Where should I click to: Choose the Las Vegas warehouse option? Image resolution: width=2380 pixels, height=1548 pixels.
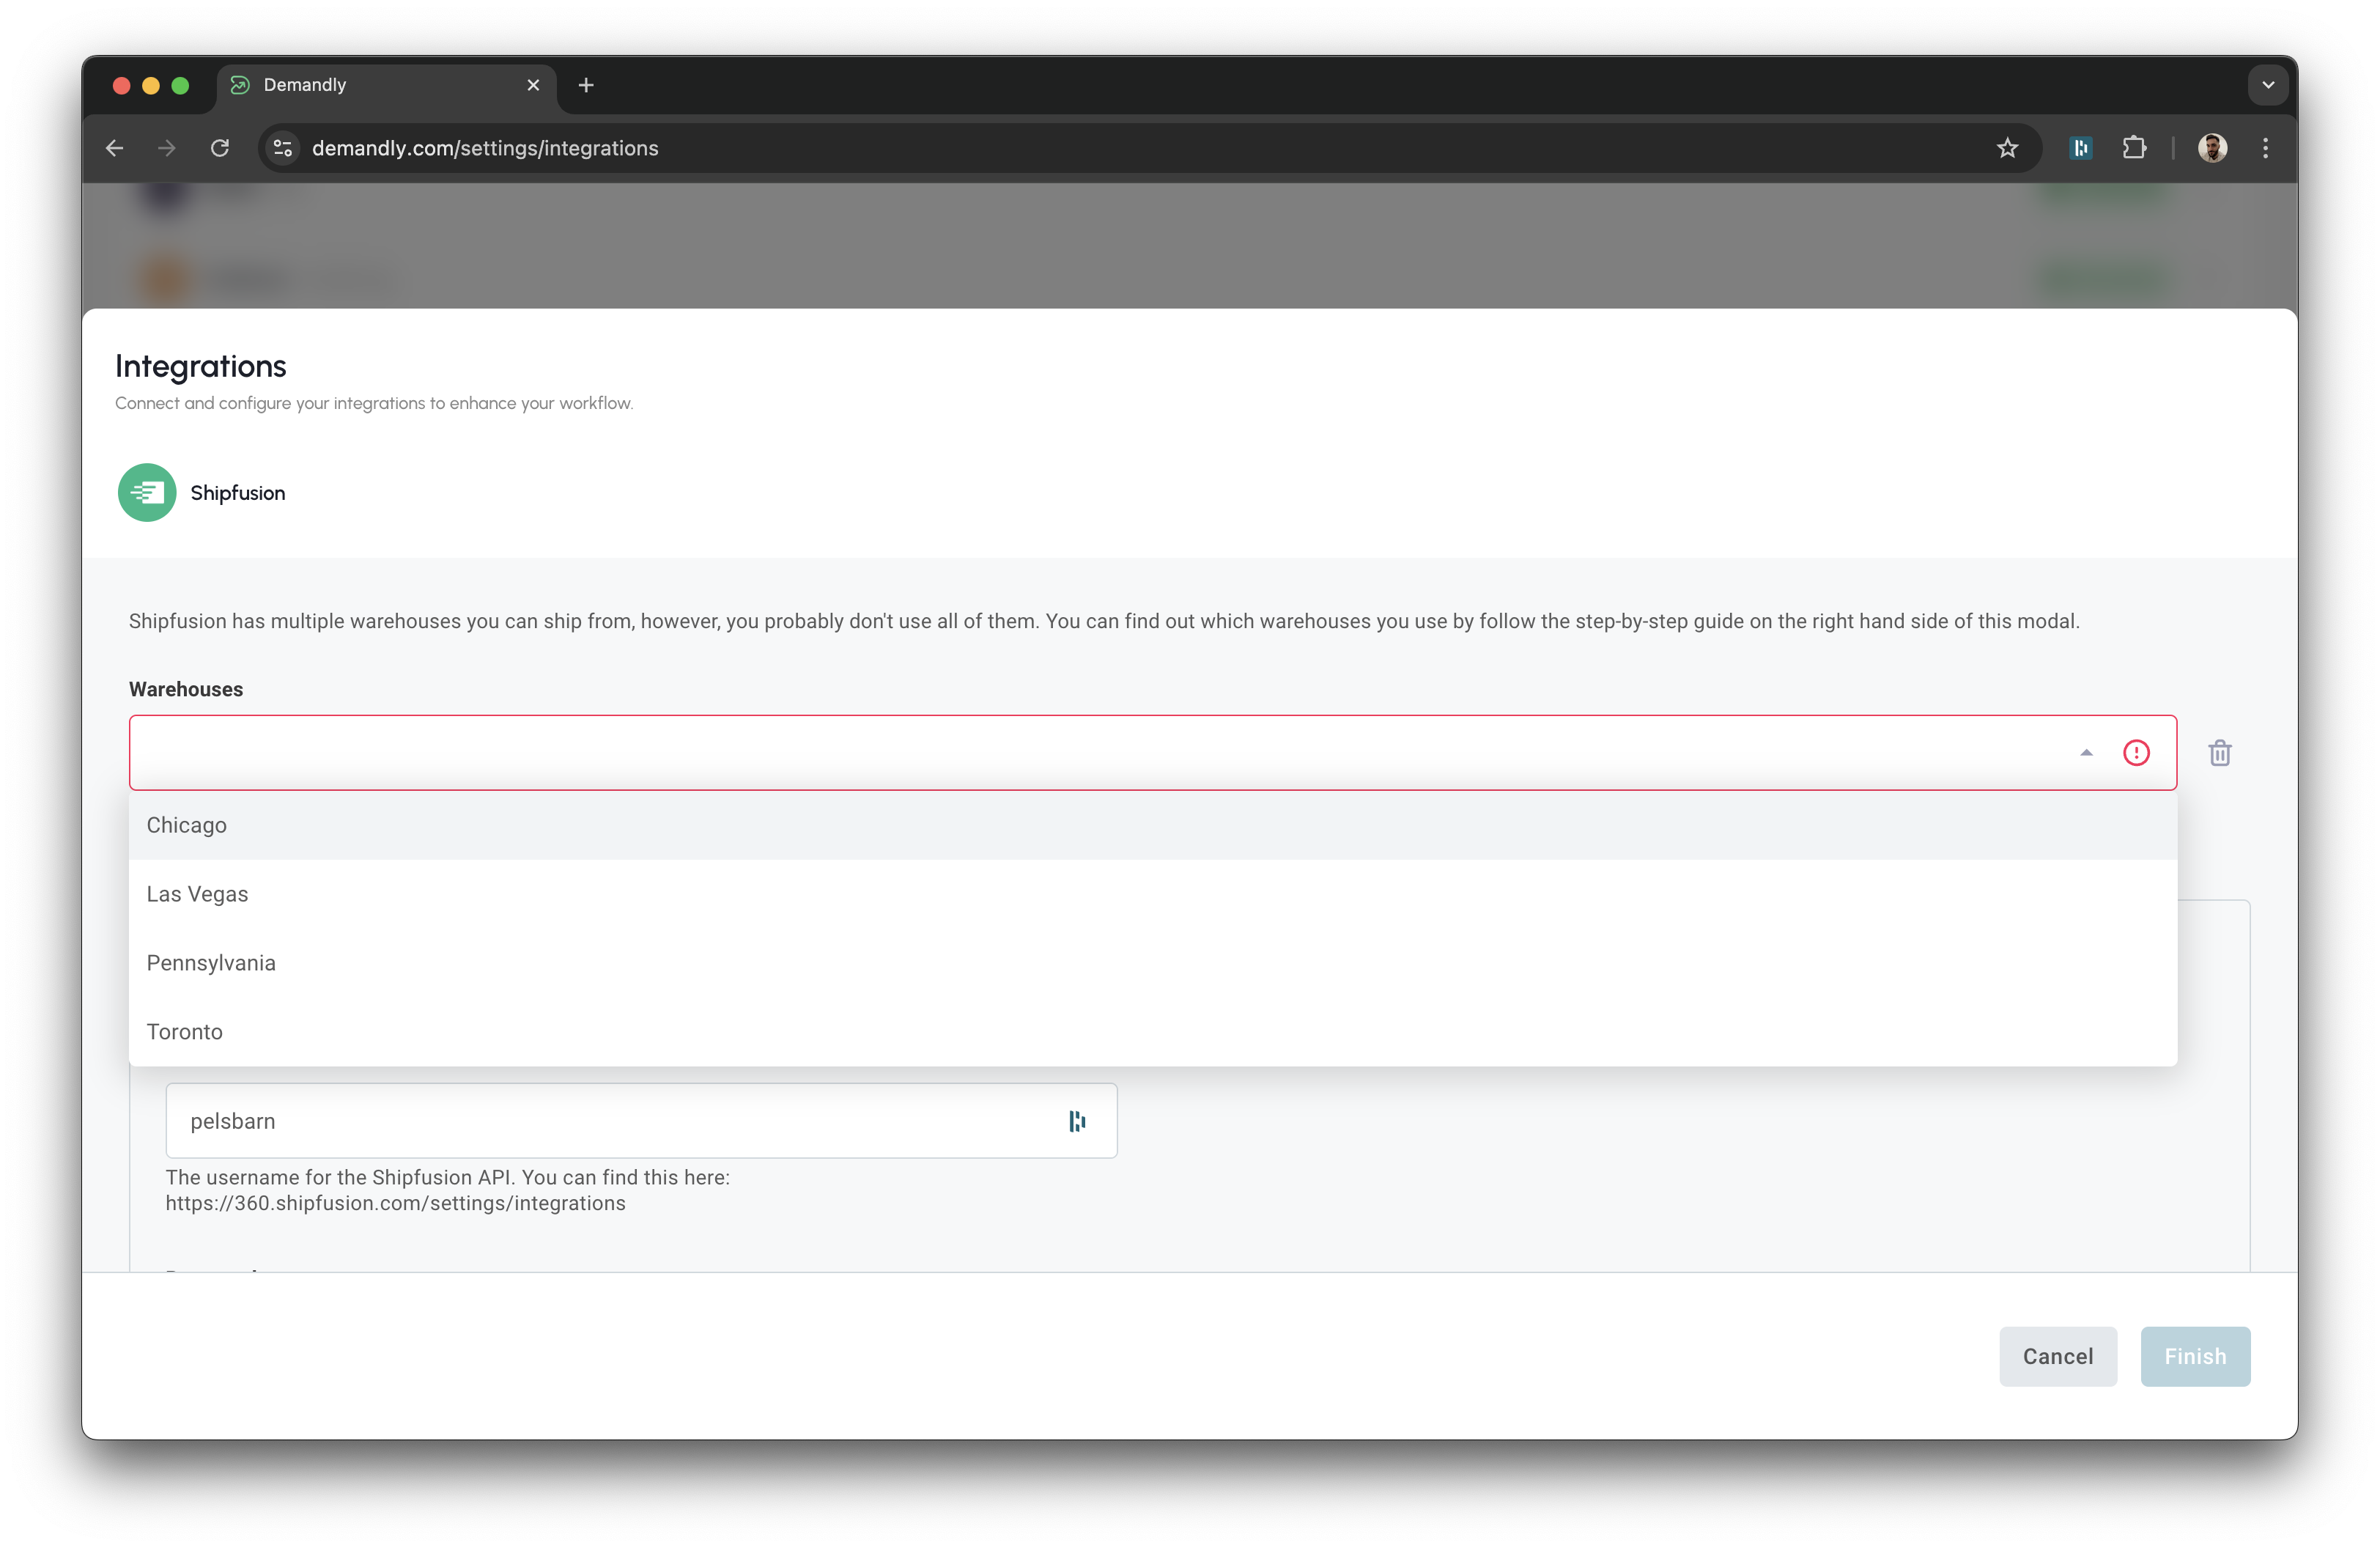(x=197, y=894)
